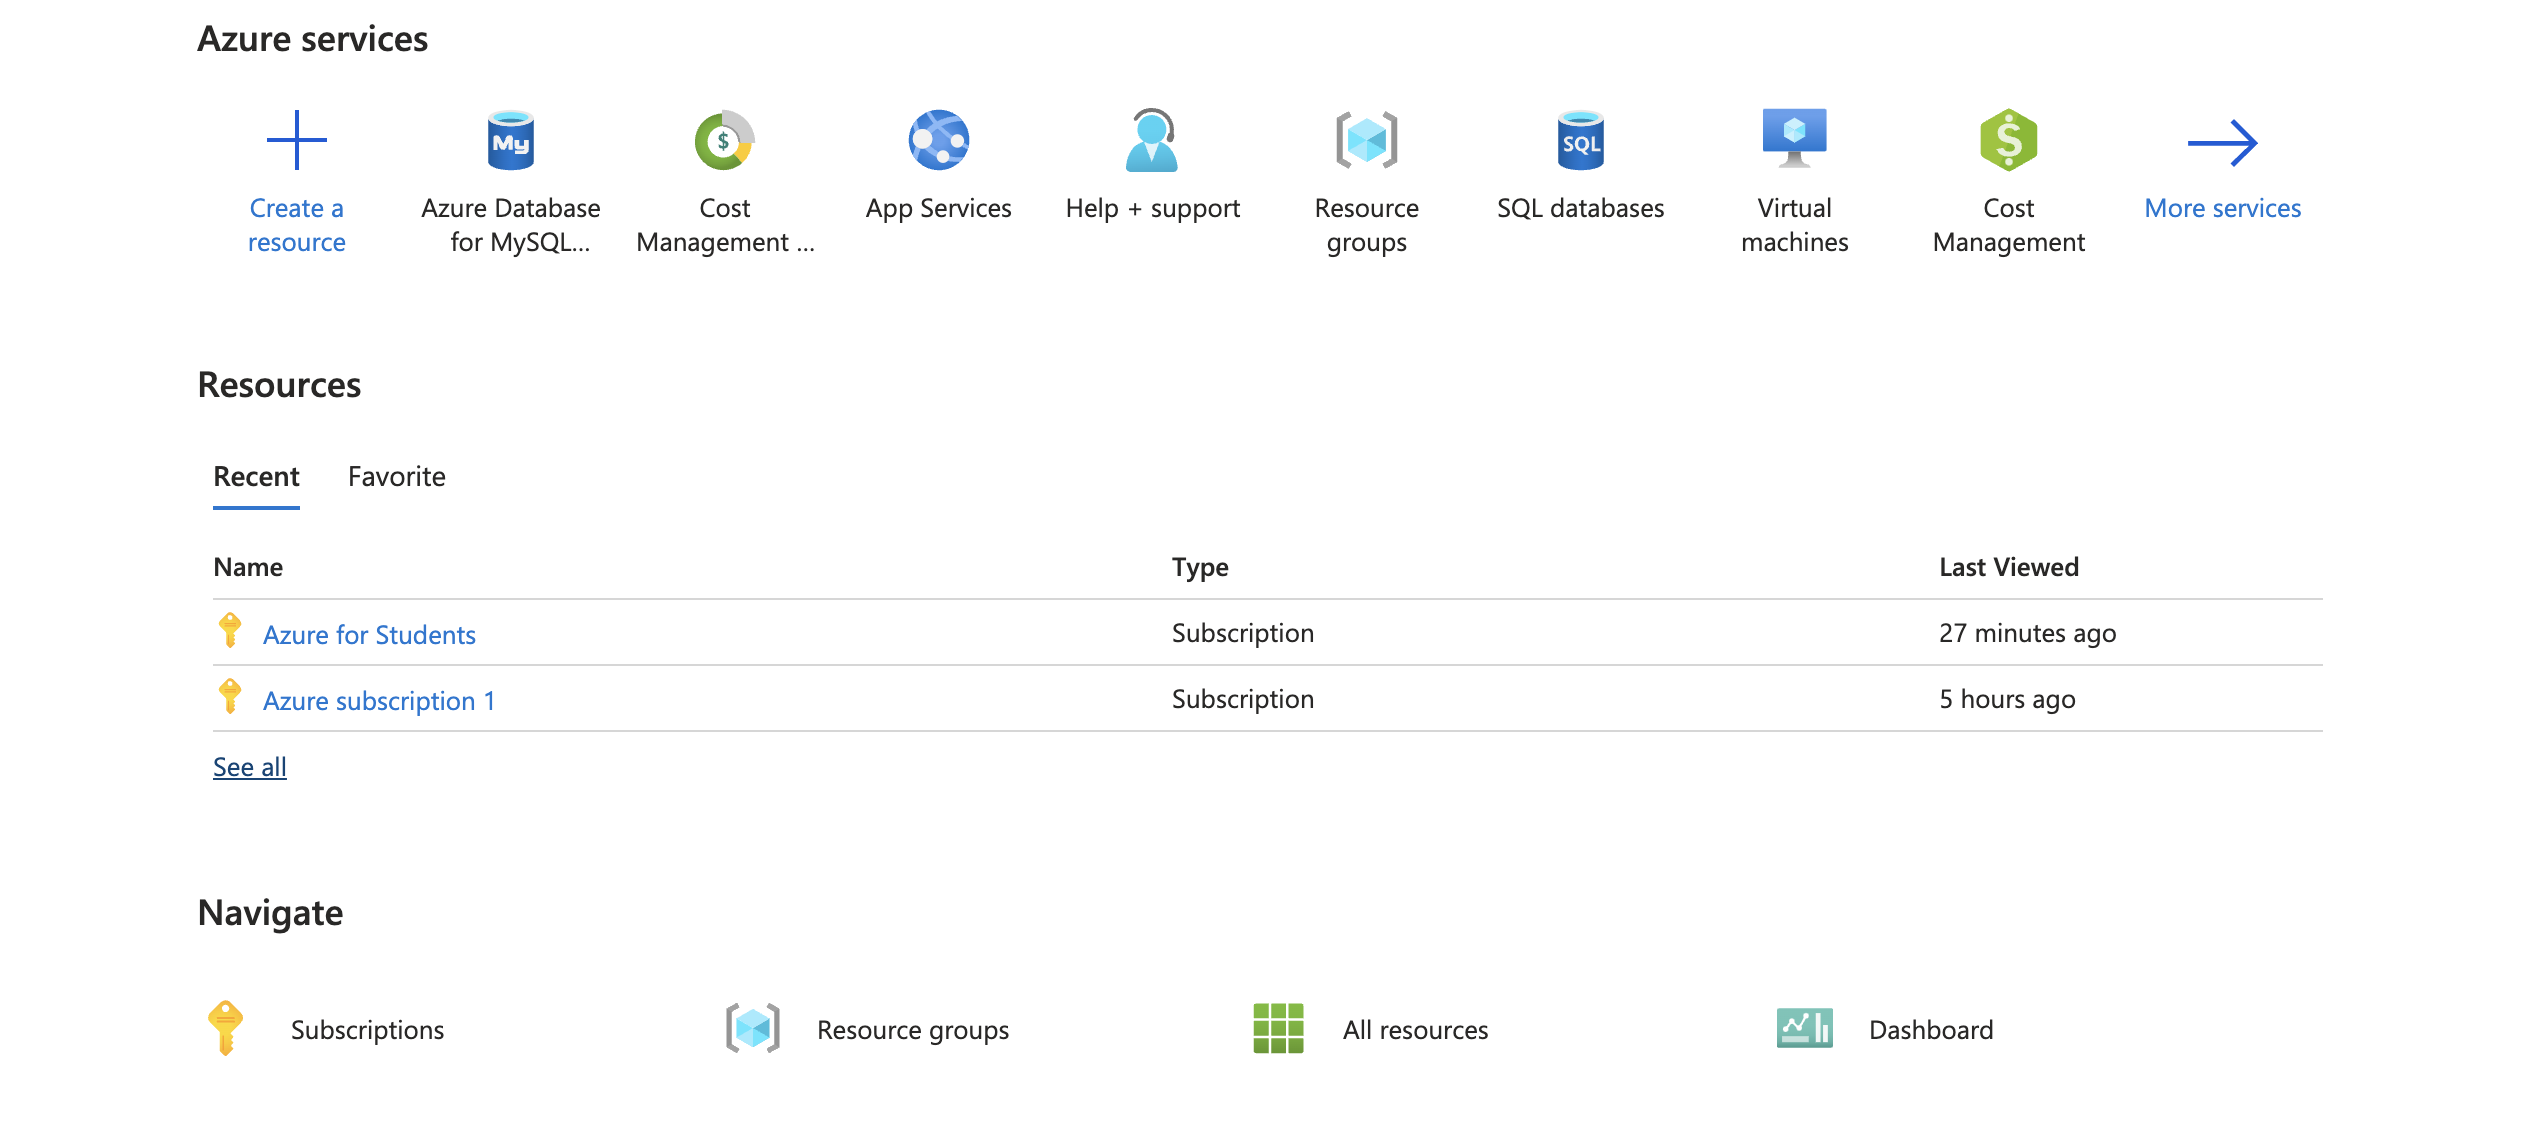Click the Resource groups cube icon under Navigate

click(x=752, y=1028)
